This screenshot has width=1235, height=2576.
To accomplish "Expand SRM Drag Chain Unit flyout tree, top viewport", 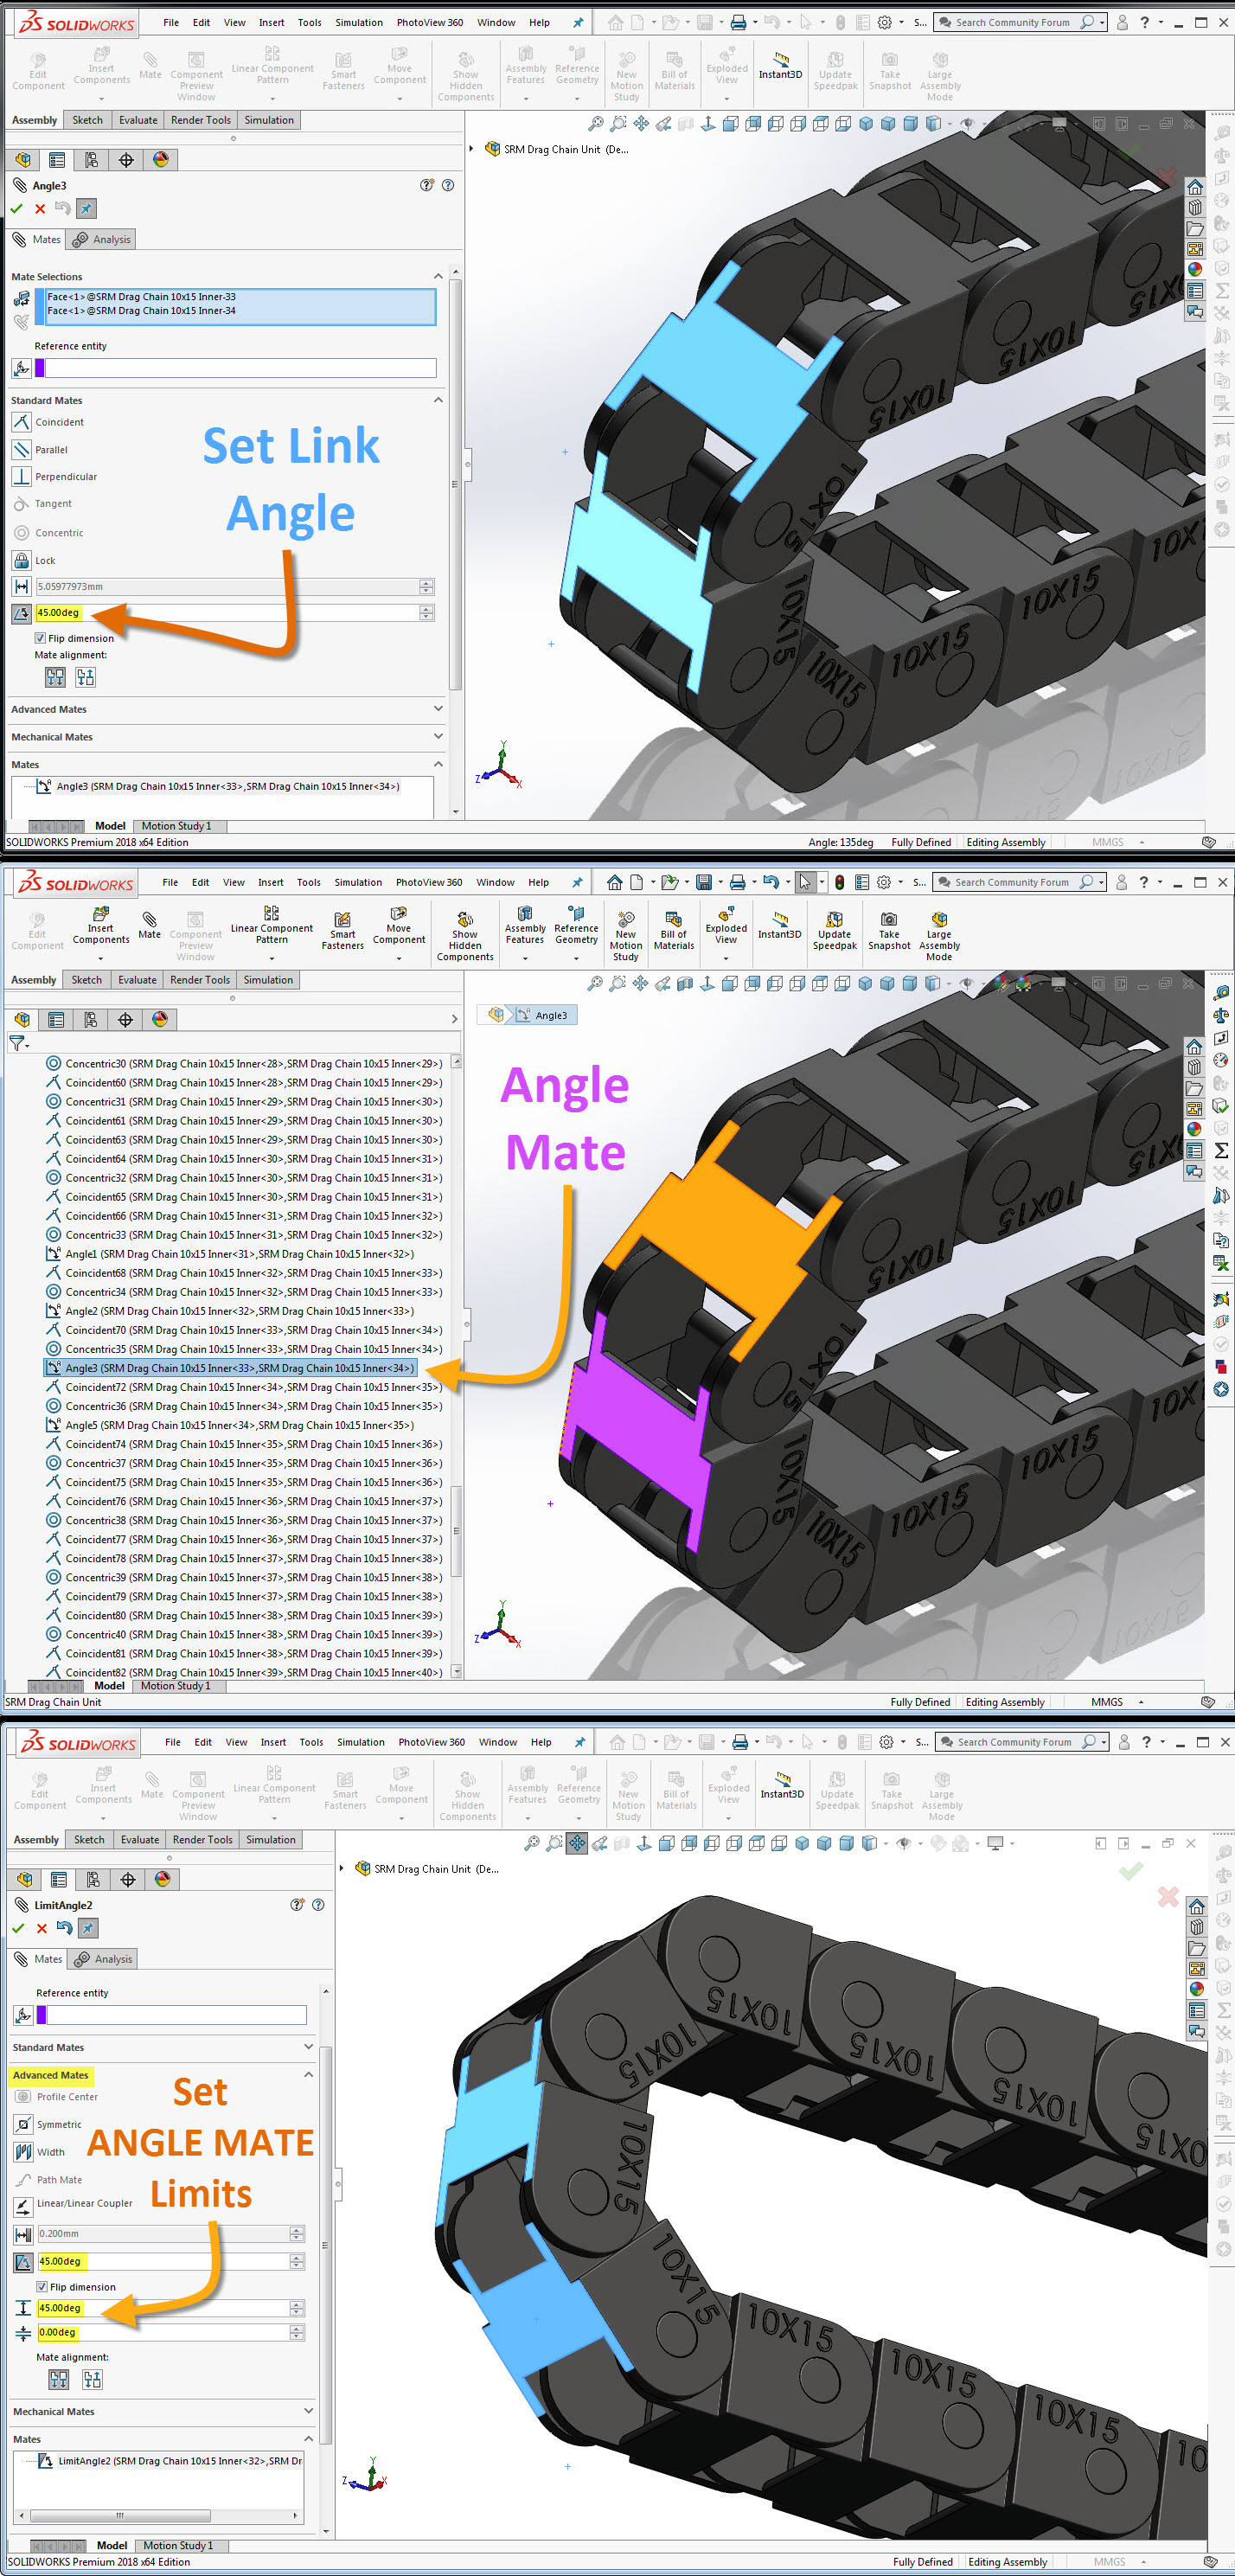I will [472, 149].
